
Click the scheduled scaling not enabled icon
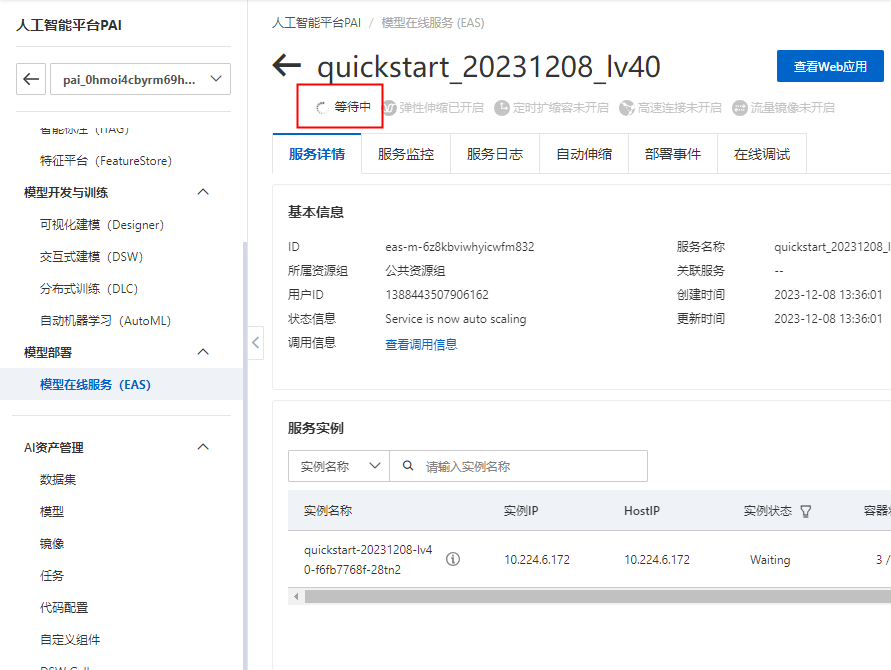tap(502, 107)
